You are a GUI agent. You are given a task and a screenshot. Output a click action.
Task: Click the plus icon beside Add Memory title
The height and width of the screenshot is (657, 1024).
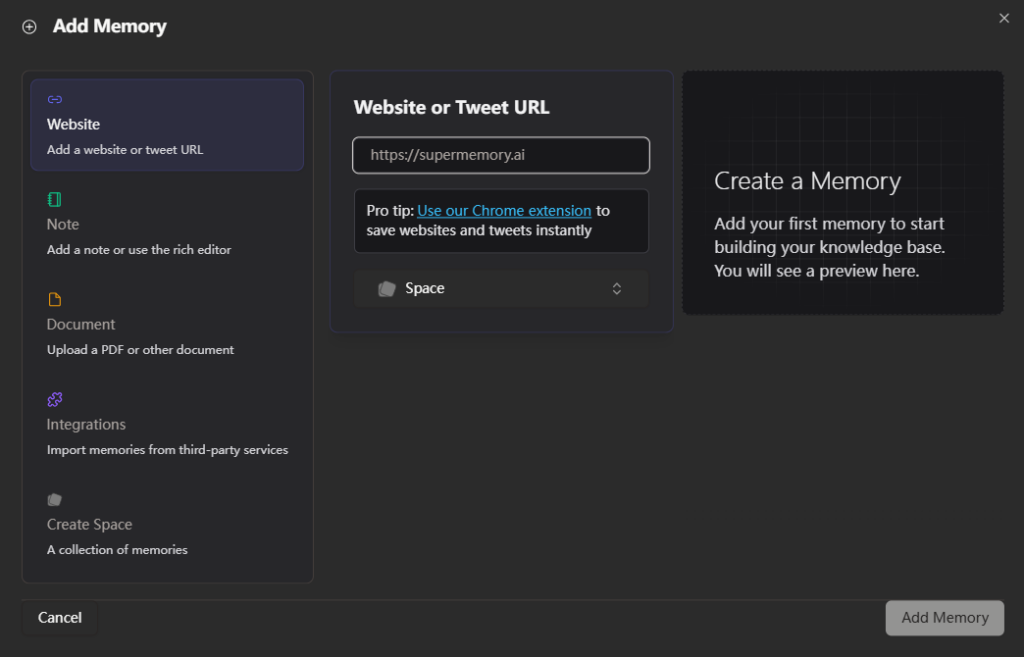tap(29, 27)
